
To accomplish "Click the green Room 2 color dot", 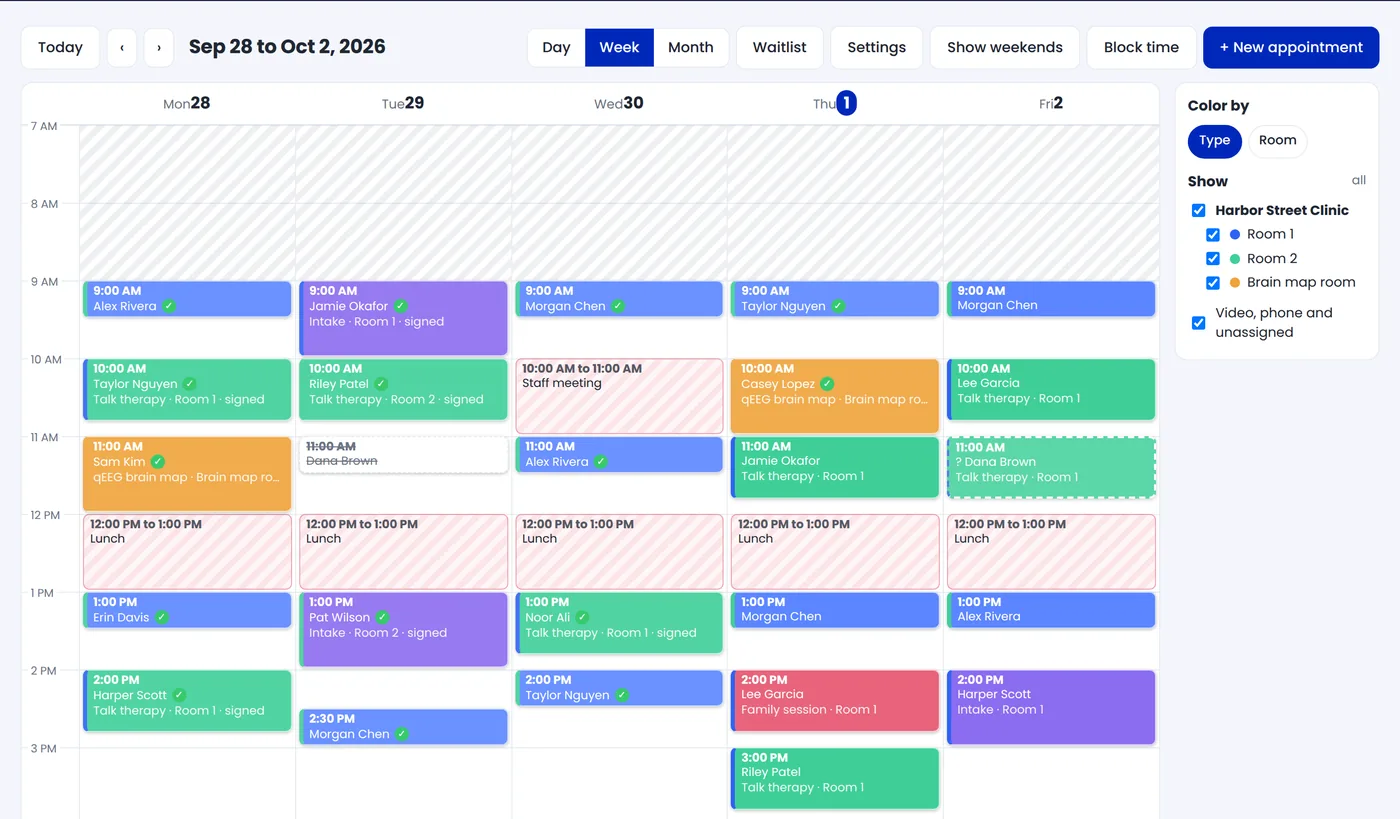I will pos(1234,258).
